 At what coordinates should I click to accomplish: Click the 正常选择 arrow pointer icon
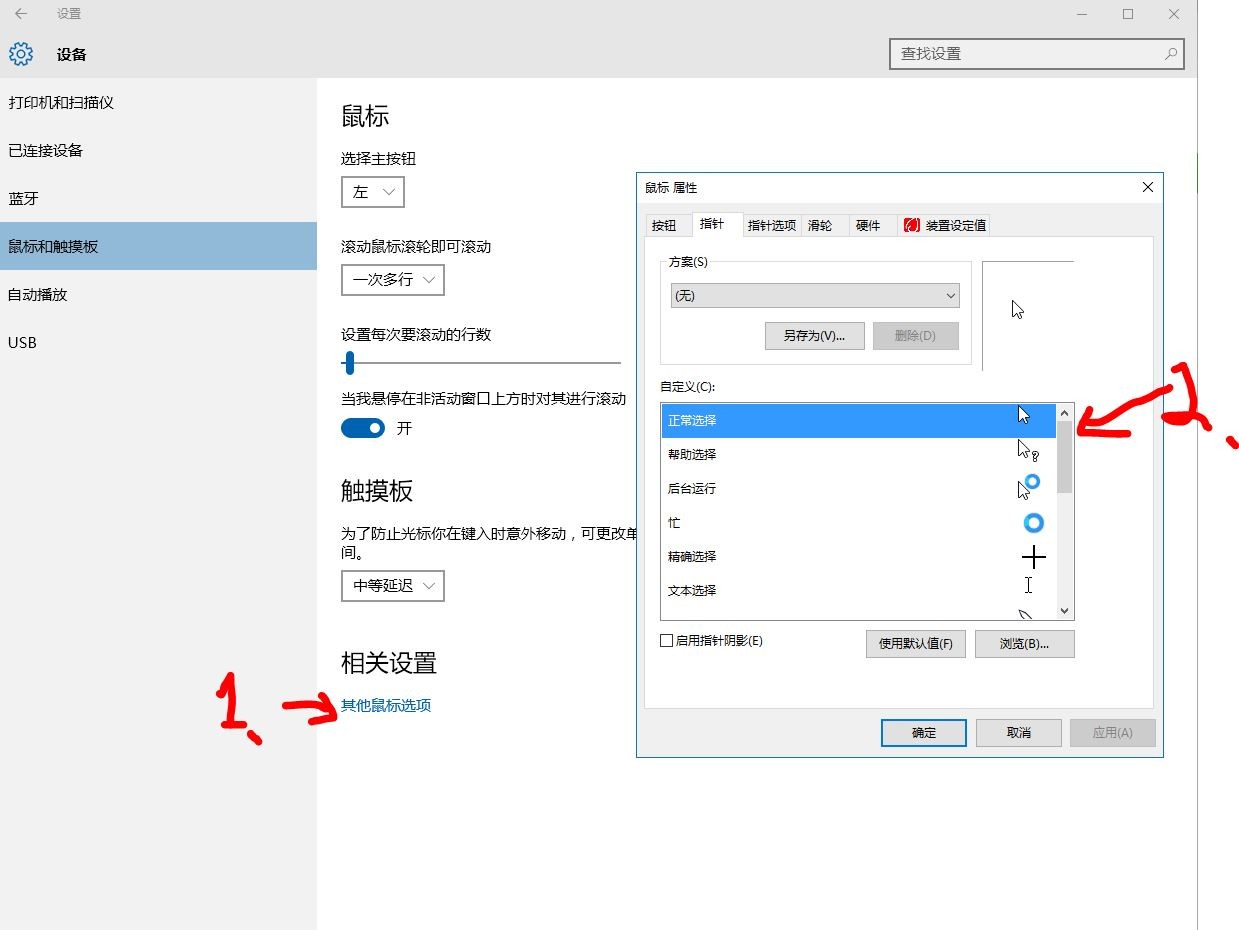point(1022,414)
